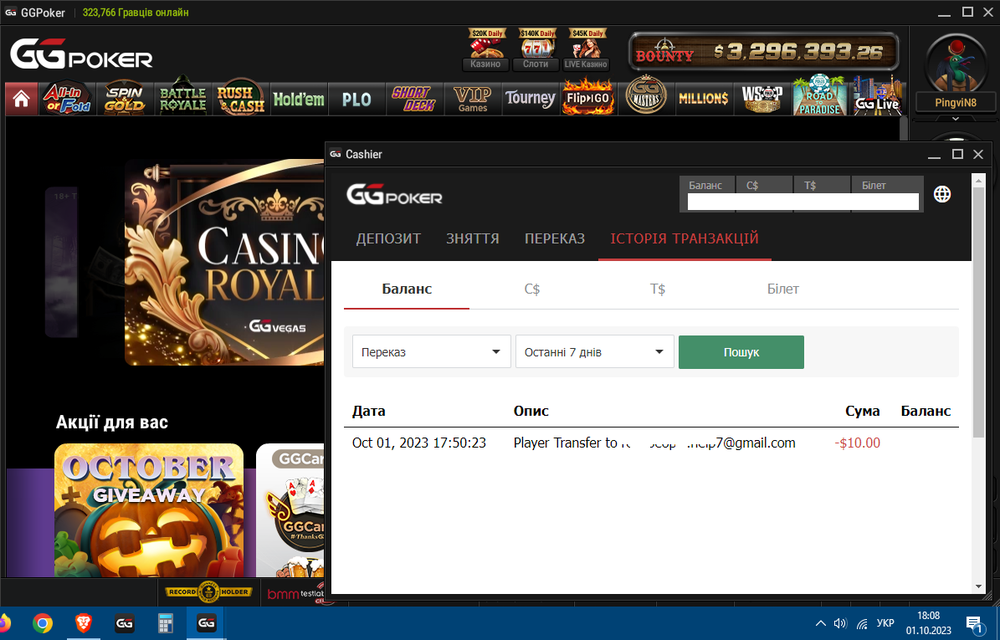
Task: Select the Білет history sub-tab
Action: click(783, 289)
